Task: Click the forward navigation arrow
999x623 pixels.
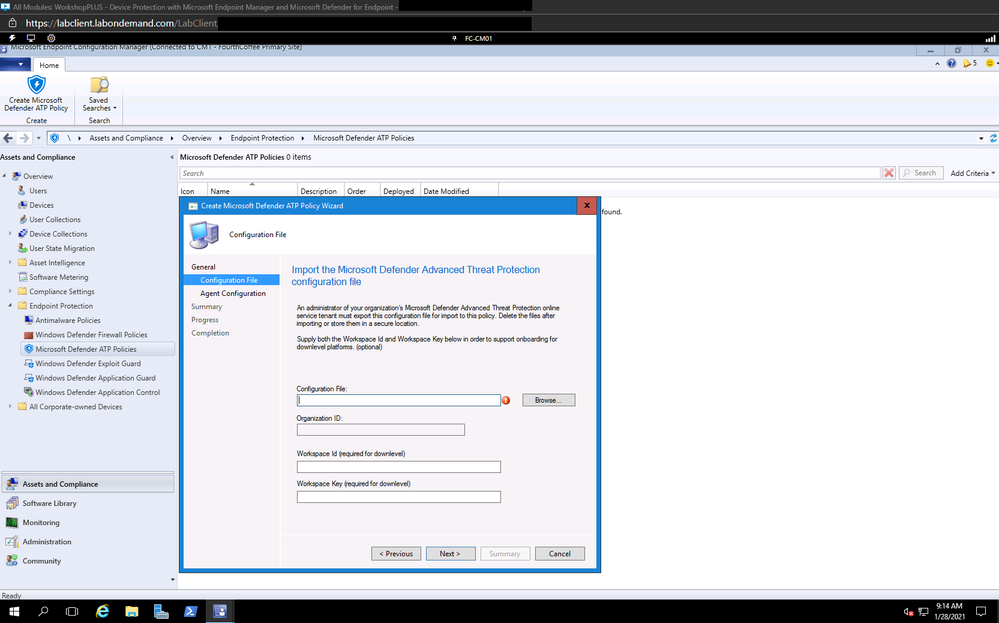Action: click(x=24, y=138)
